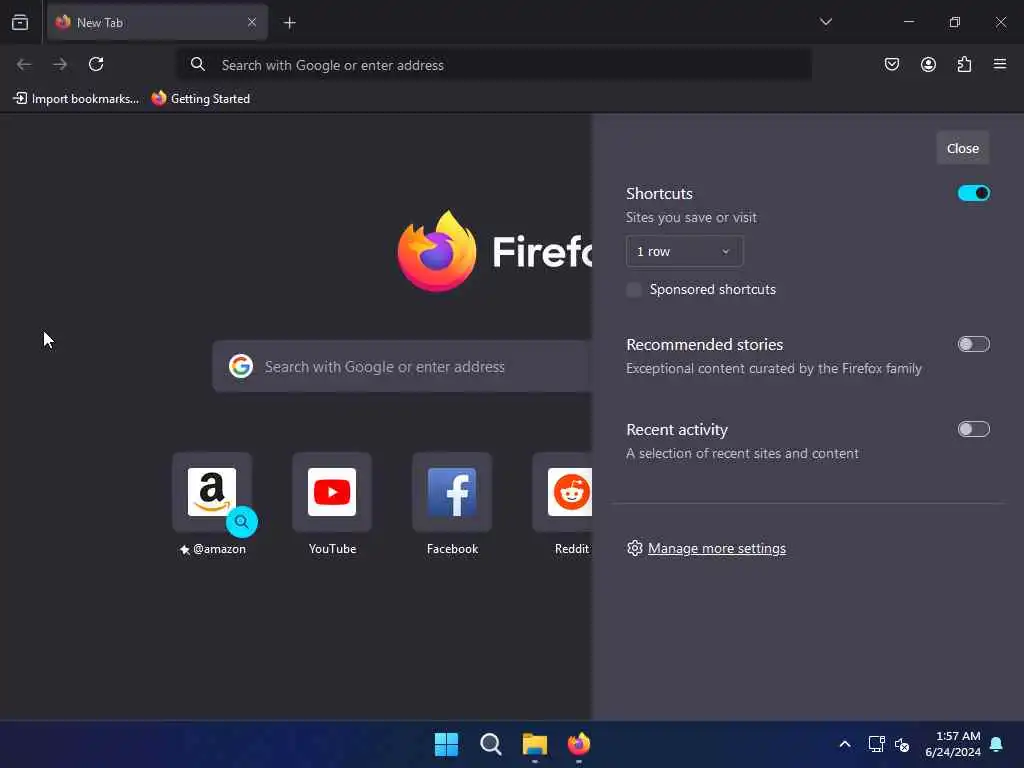Open Import bookmarks bookmark item
Image resolution: width=1024 pixels, height=768 pixels.
pos(76,99)
